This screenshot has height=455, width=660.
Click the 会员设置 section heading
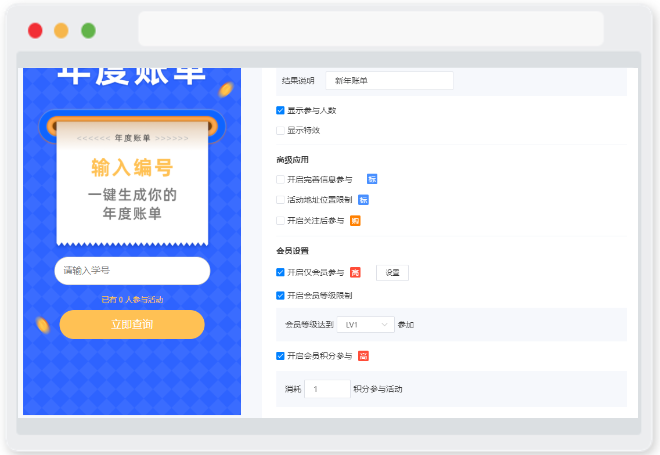293,250
